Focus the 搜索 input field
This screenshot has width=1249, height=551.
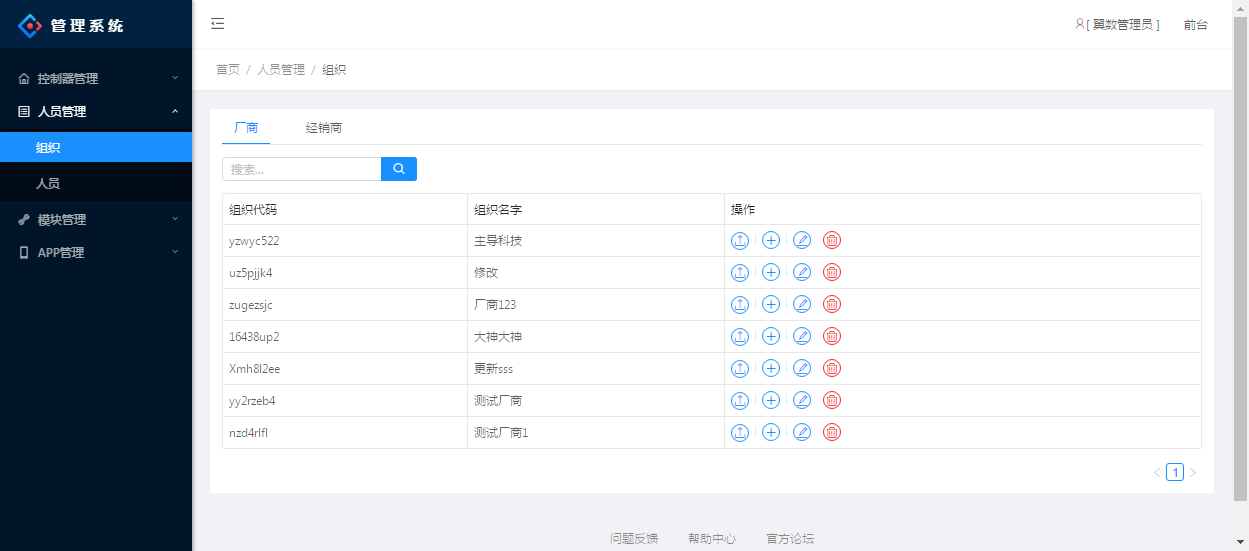(301, 169)
